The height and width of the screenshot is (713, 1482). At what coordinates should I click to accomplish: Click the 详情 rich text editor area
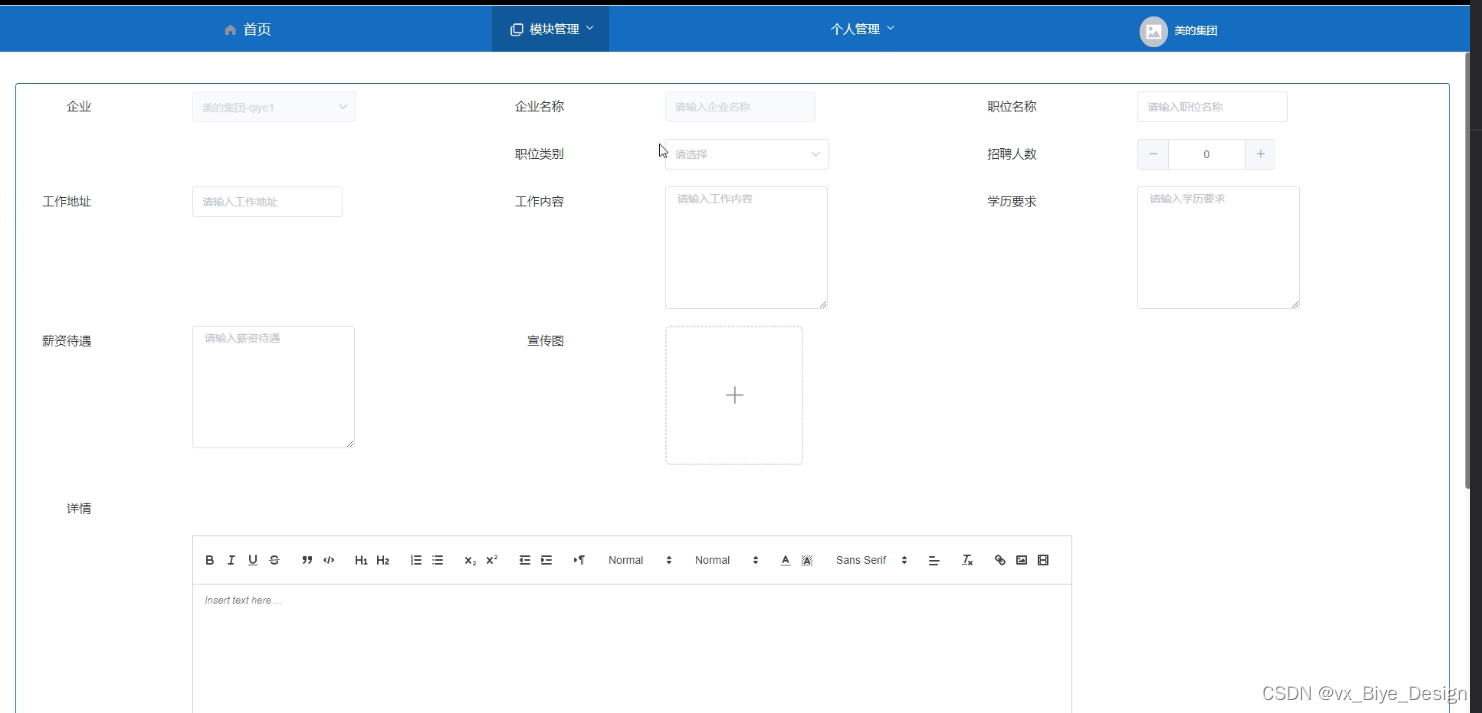tap(632, 648)
